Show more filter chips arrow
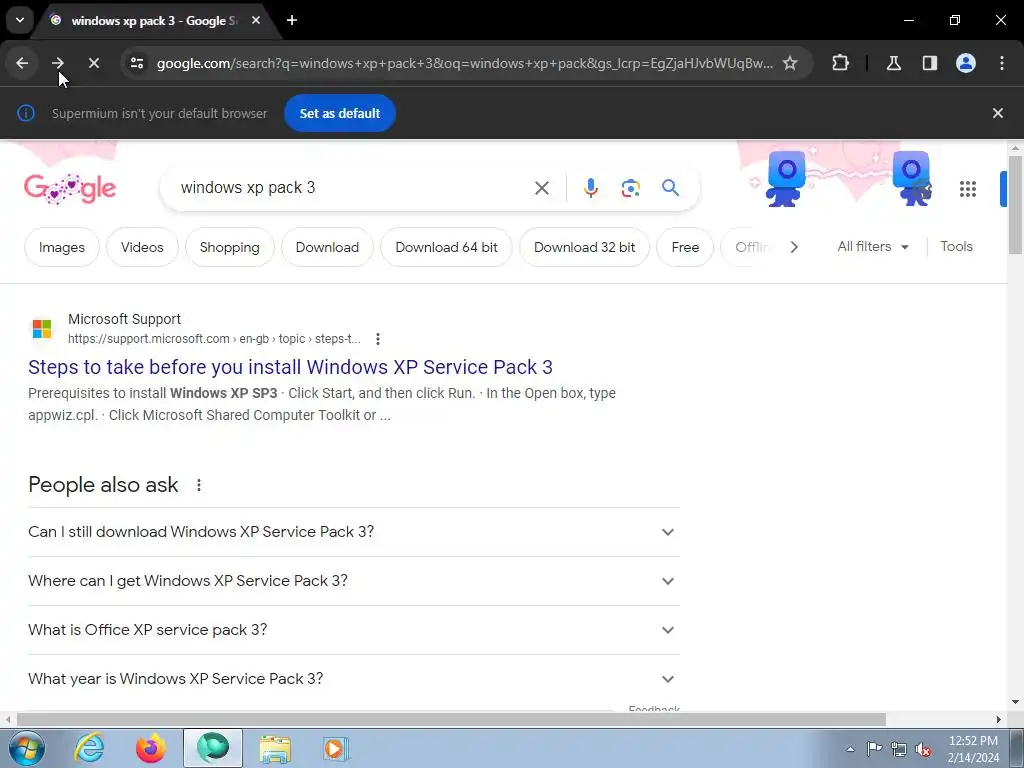Image resolution: width=1024 pixels, height=768 pixels. [793, 248]
